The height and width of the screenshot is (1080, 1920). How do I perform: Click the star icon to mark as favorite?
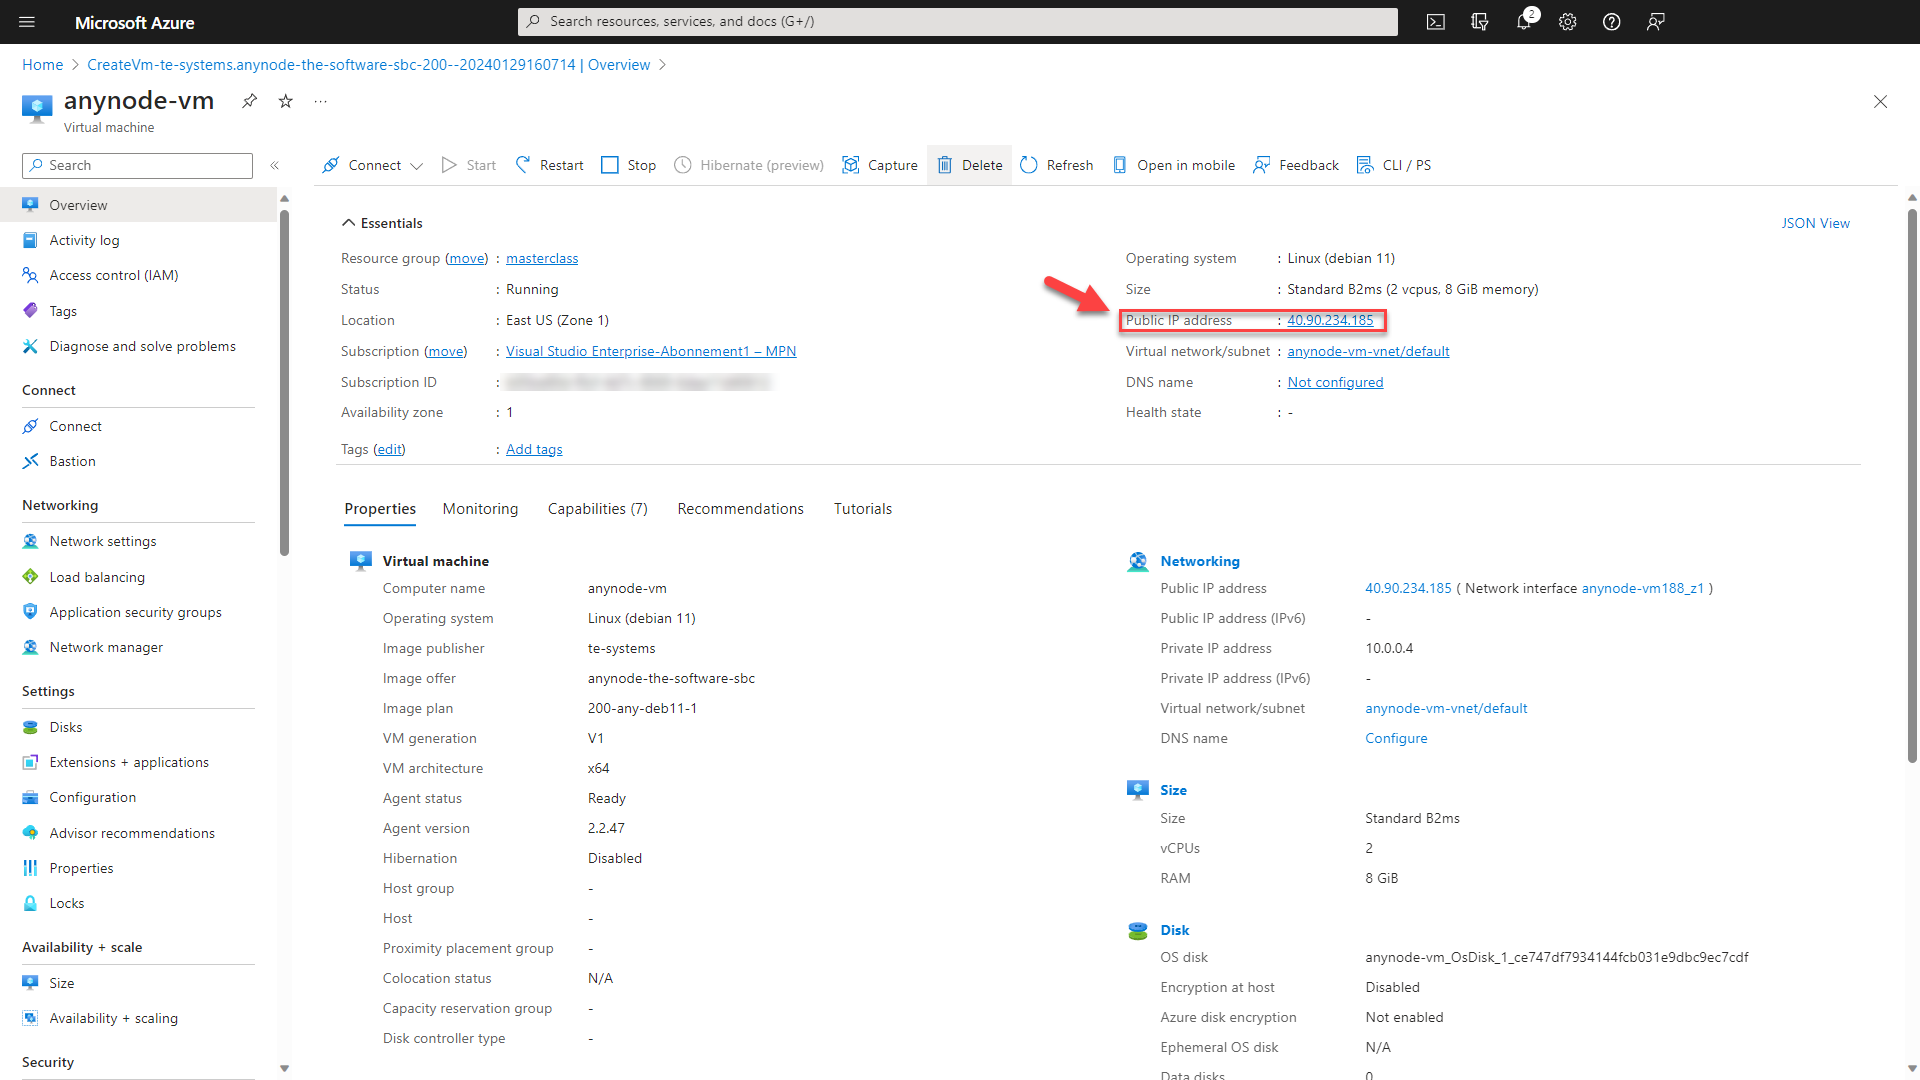click(x=286, y=102)
